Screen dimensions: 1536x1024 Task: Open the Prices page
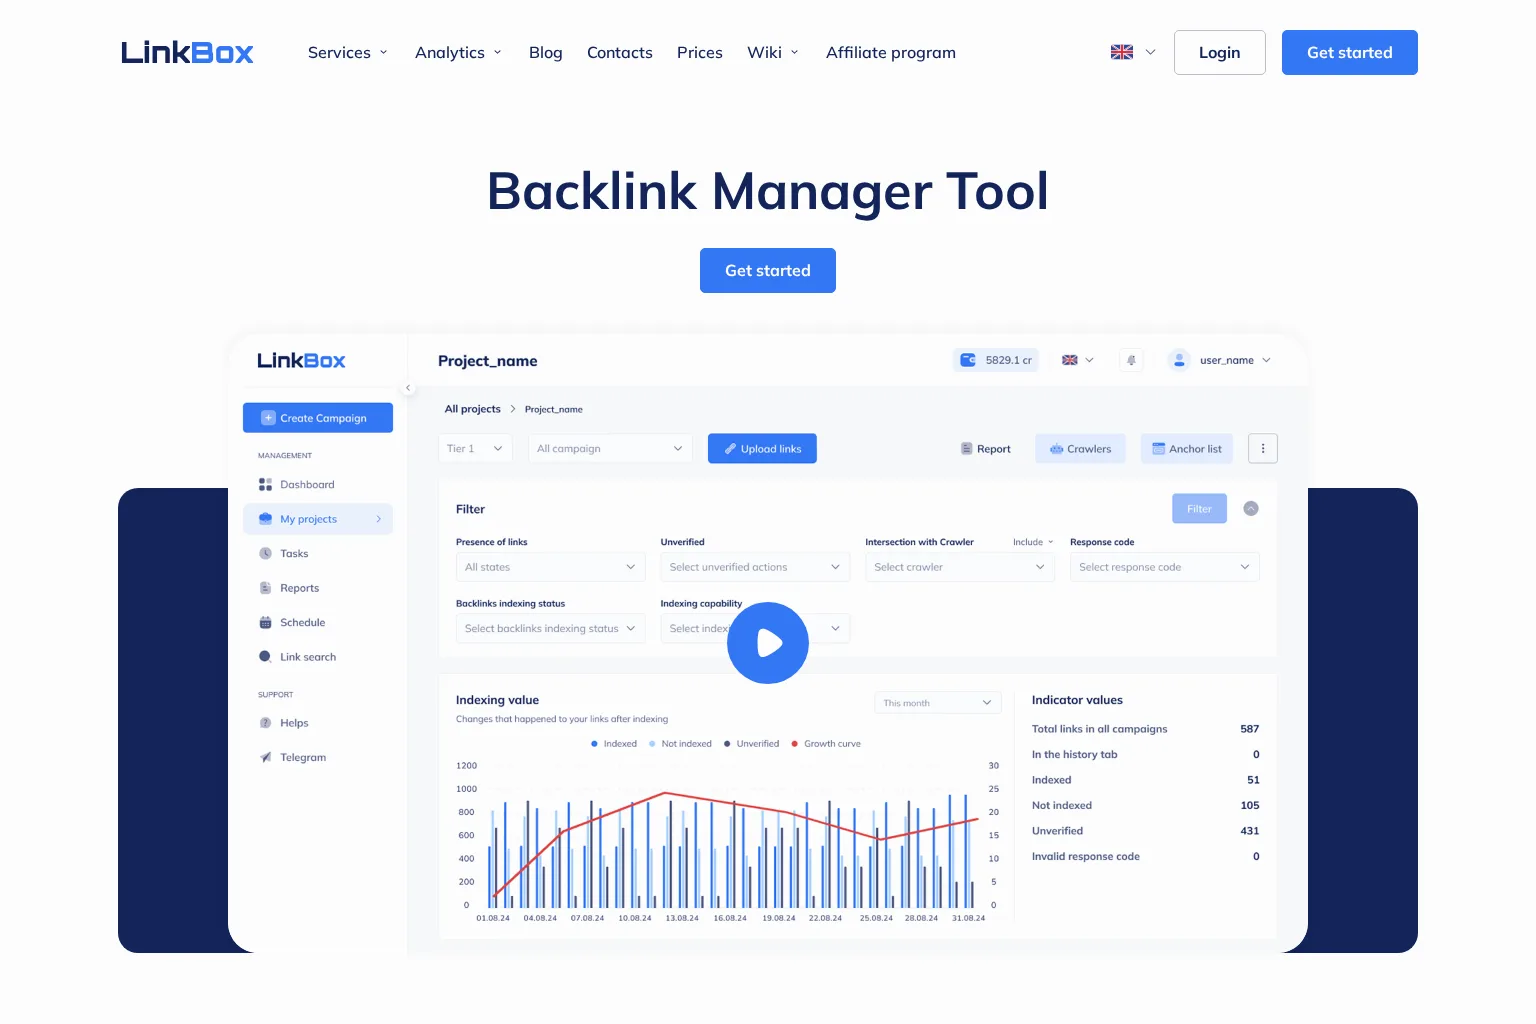700,52
